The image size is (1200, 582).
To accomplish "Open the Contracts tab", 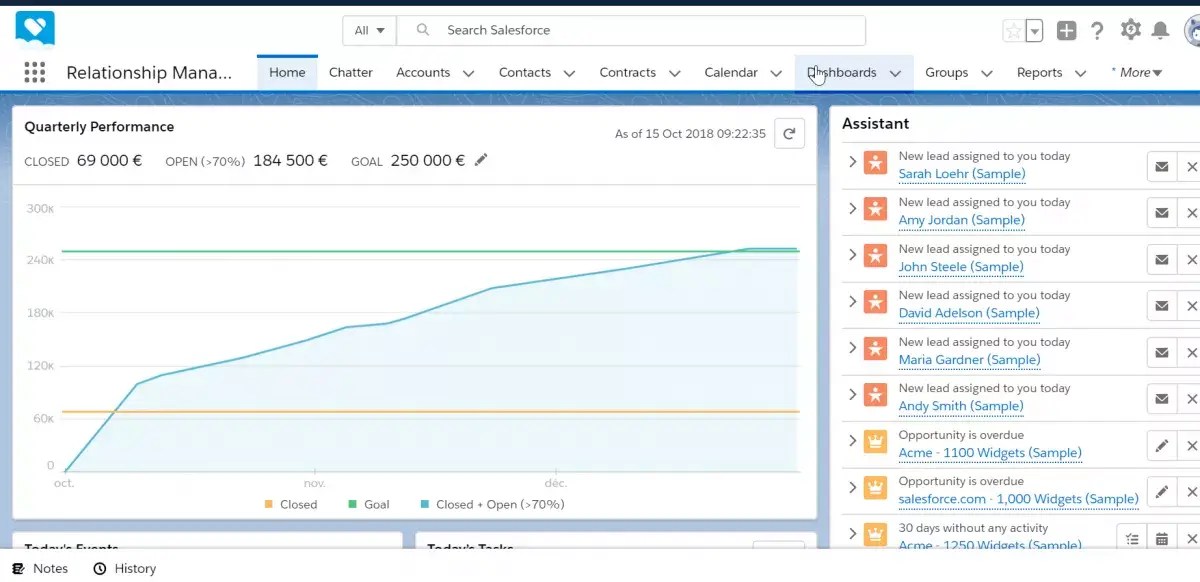I will click(x=628, y=72).
